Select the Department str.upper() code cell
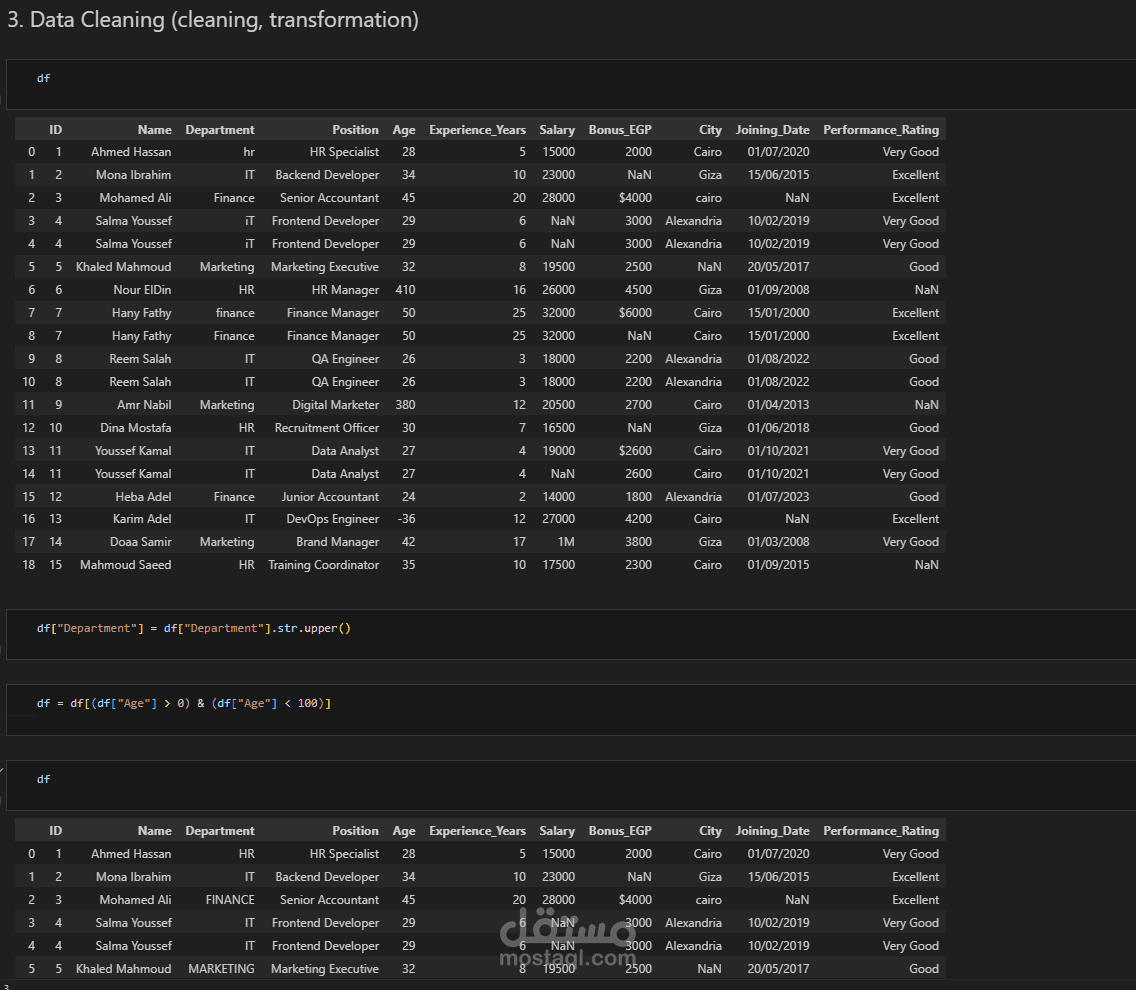The width and height of the screenshot is (1136, 990). click(x=571, y=634)
